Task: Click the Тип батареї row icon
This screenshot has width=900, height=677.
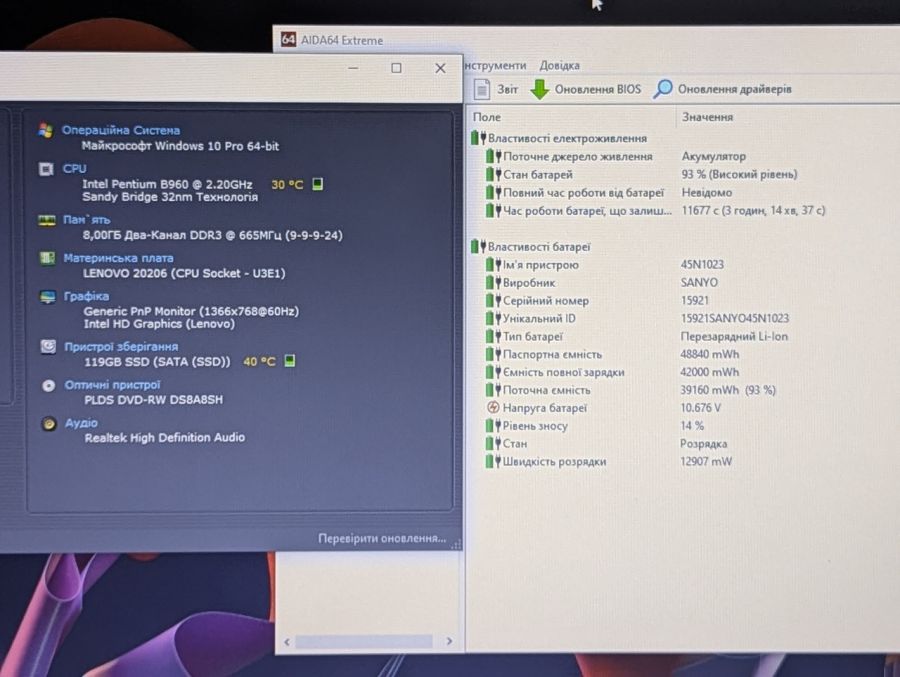Action: click(493, 336)
